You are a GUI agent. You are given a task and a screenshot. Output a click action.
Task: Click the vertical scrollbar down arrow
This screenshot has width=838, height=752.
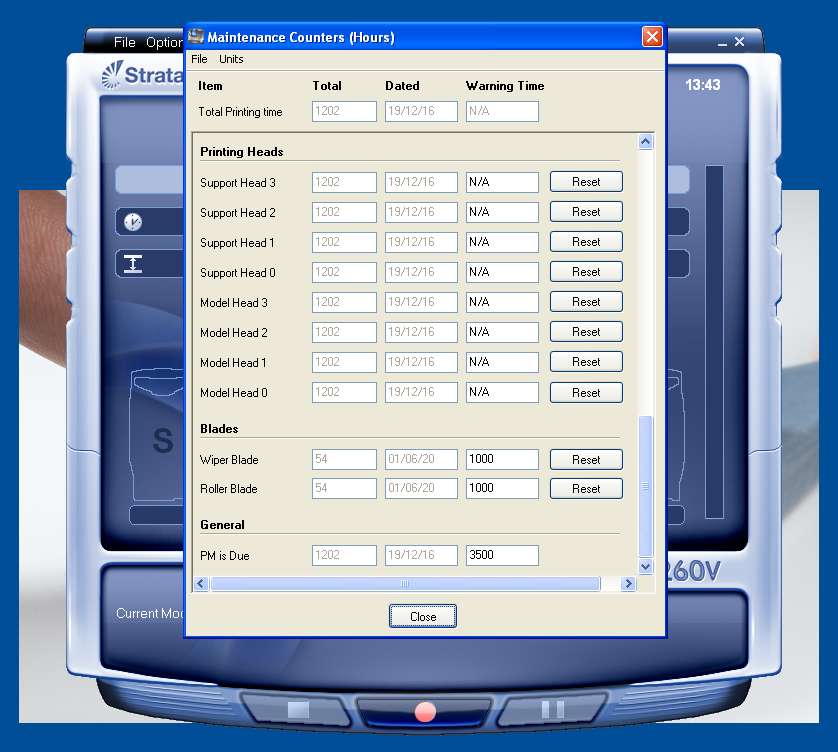coord(646,567)
